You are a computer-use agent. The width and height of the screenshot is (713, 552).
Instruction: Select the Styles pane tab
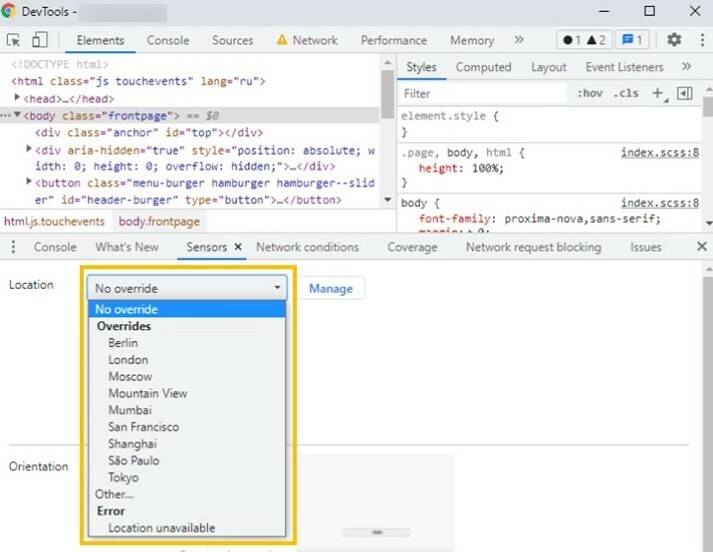(x=421, y=67)
